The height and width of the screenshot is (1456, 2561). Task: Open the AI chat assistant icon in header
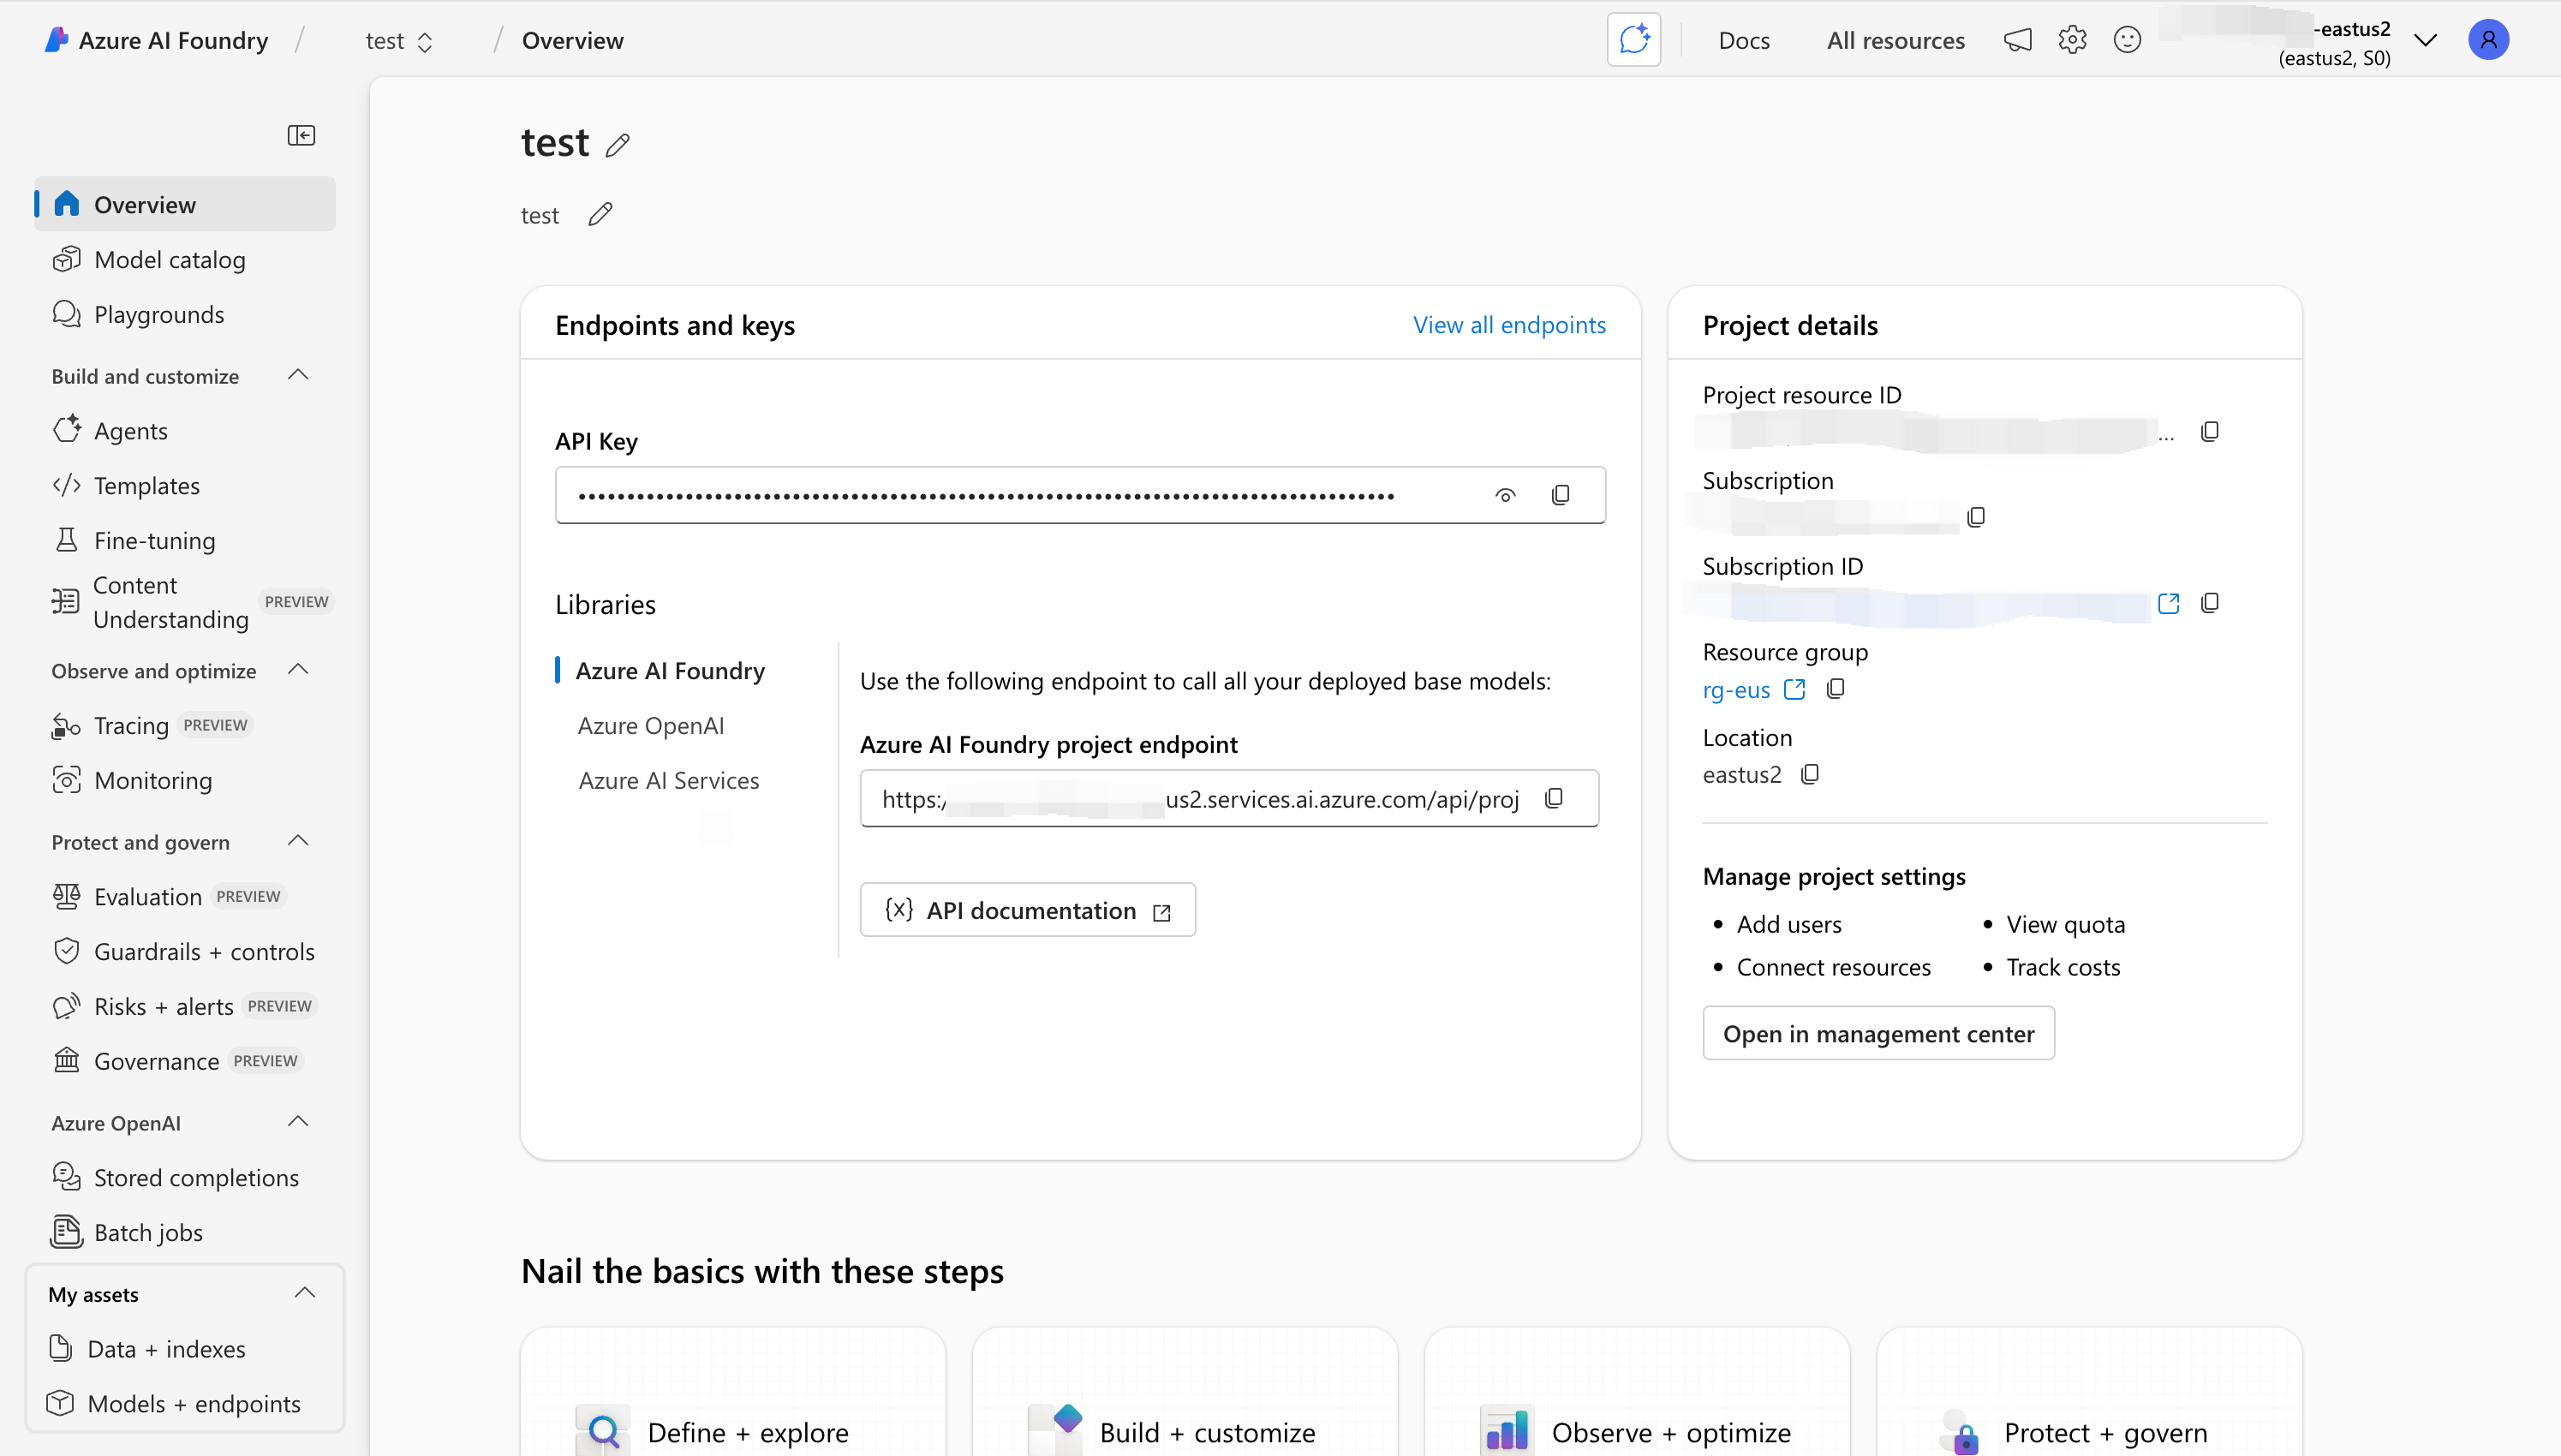click(x=1633, y=40)
